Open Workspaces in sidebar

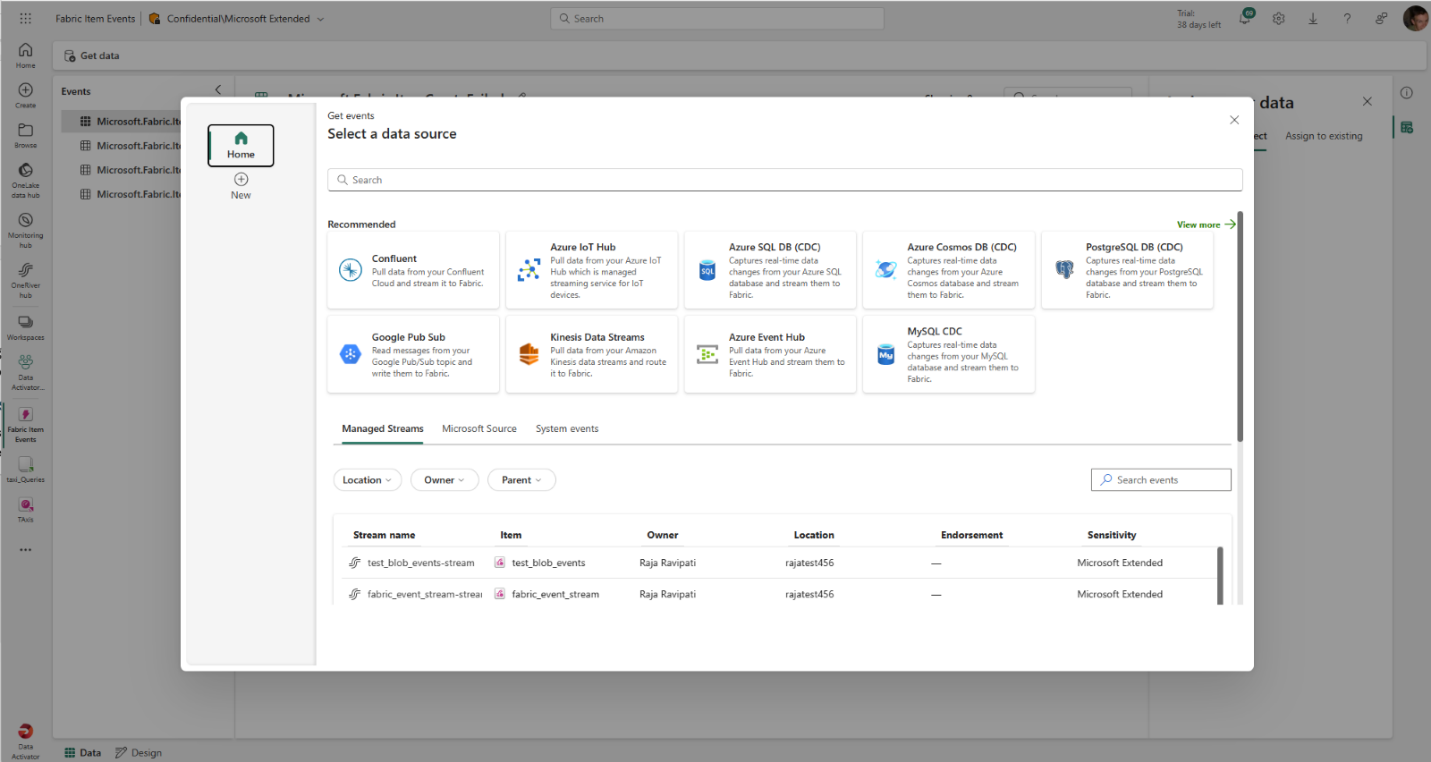pyautogui.click(x=25, y=328)
